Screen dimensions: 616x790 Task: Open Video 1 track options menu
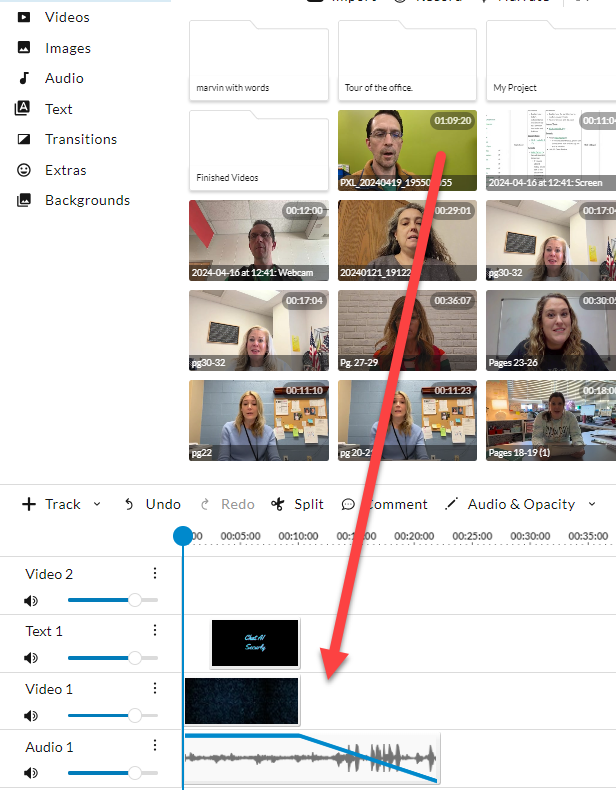click(155, 688)
